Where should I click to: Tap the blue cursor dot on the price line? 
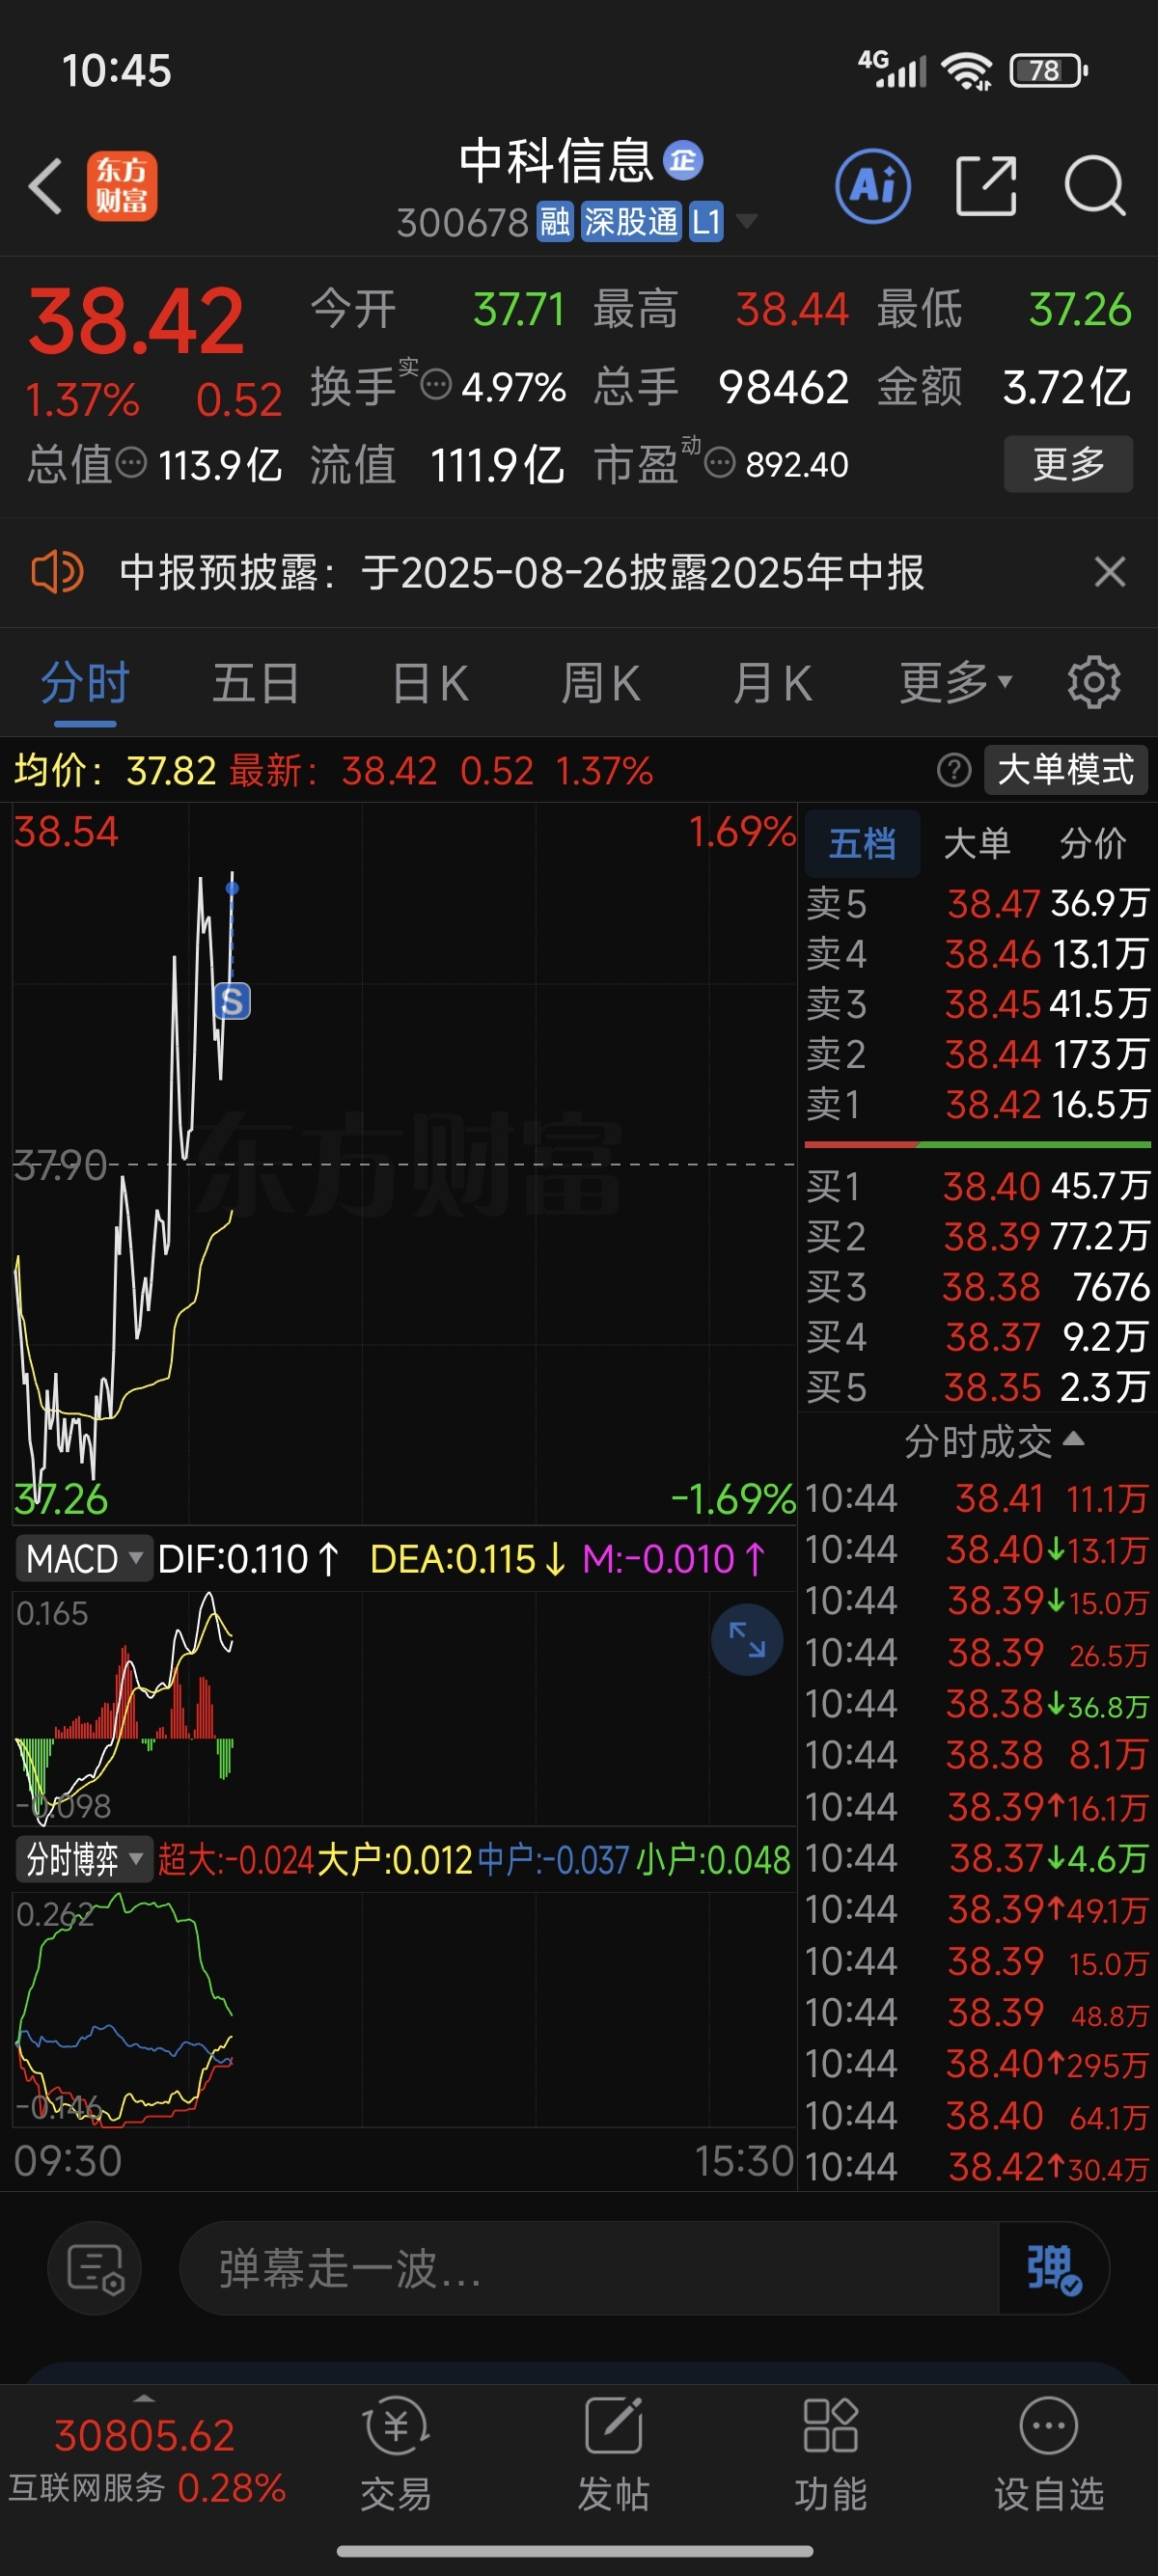click(x=232, y=888)
